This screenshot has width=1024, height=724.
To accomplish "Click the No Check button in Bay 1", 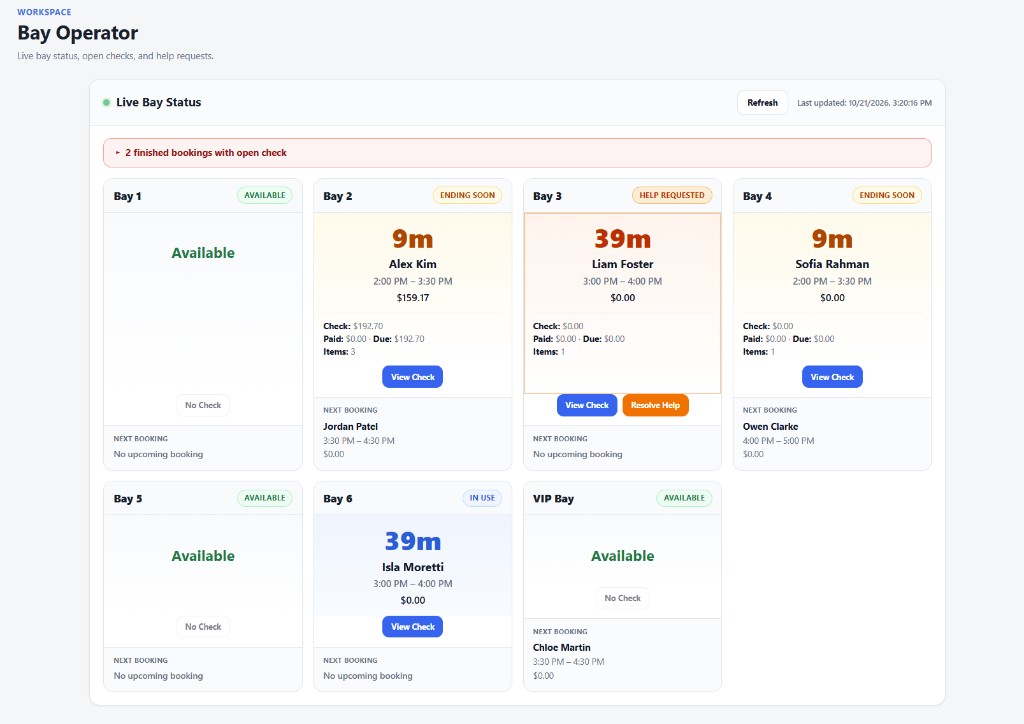I will [x=203, y=405].
